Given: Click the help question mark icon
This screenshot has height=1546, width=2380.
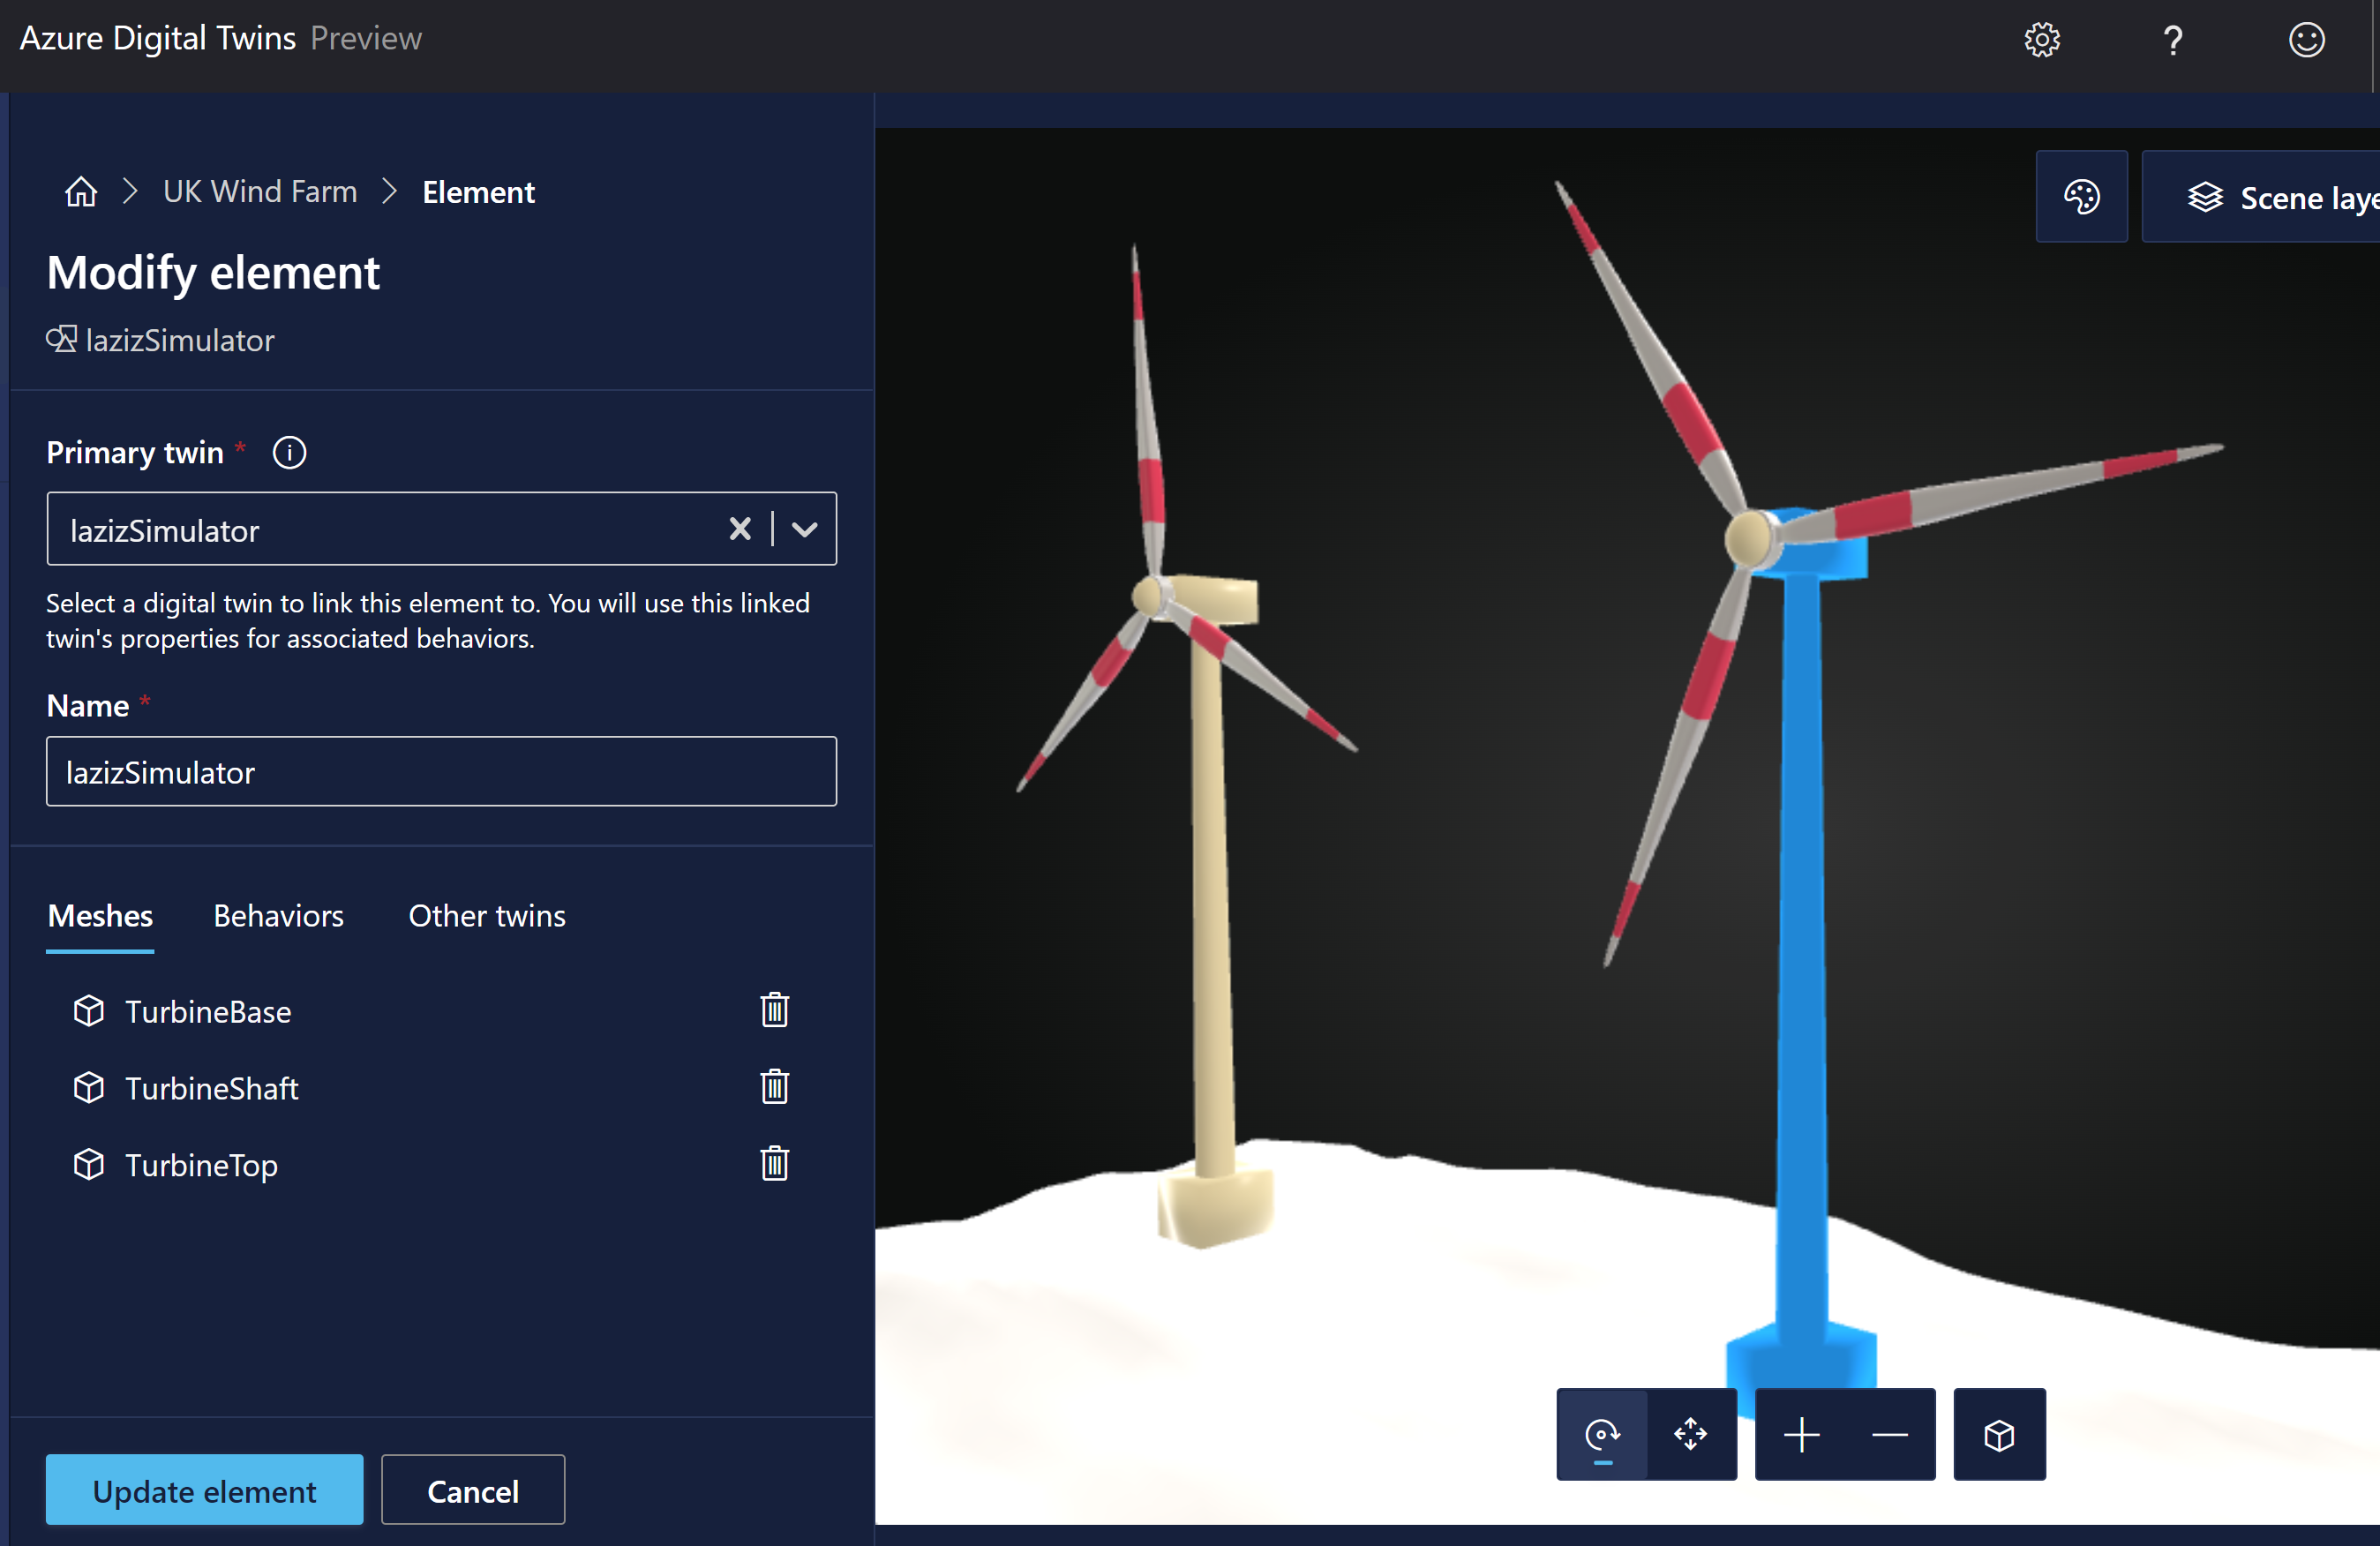Looking at the screenshot, I should (x=2172, y=40).
